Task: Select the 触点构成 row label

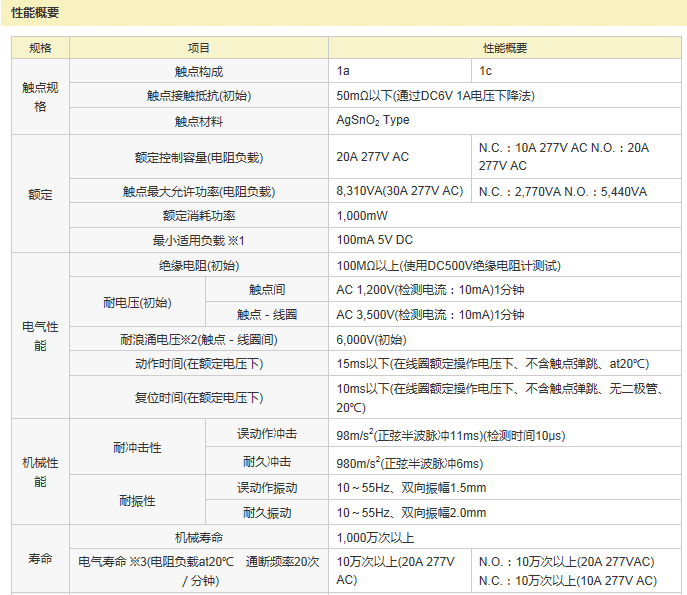Action: 199,71
